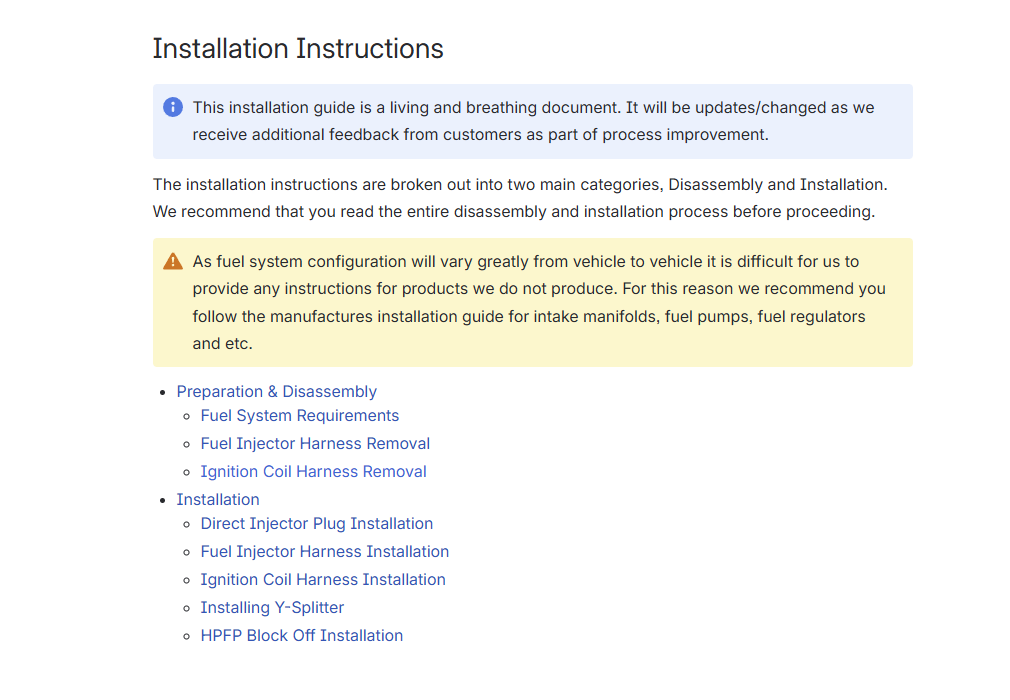Open the Installing Y-Splitter link
Screen dimensions: 1010x700
tap(272, 608)
